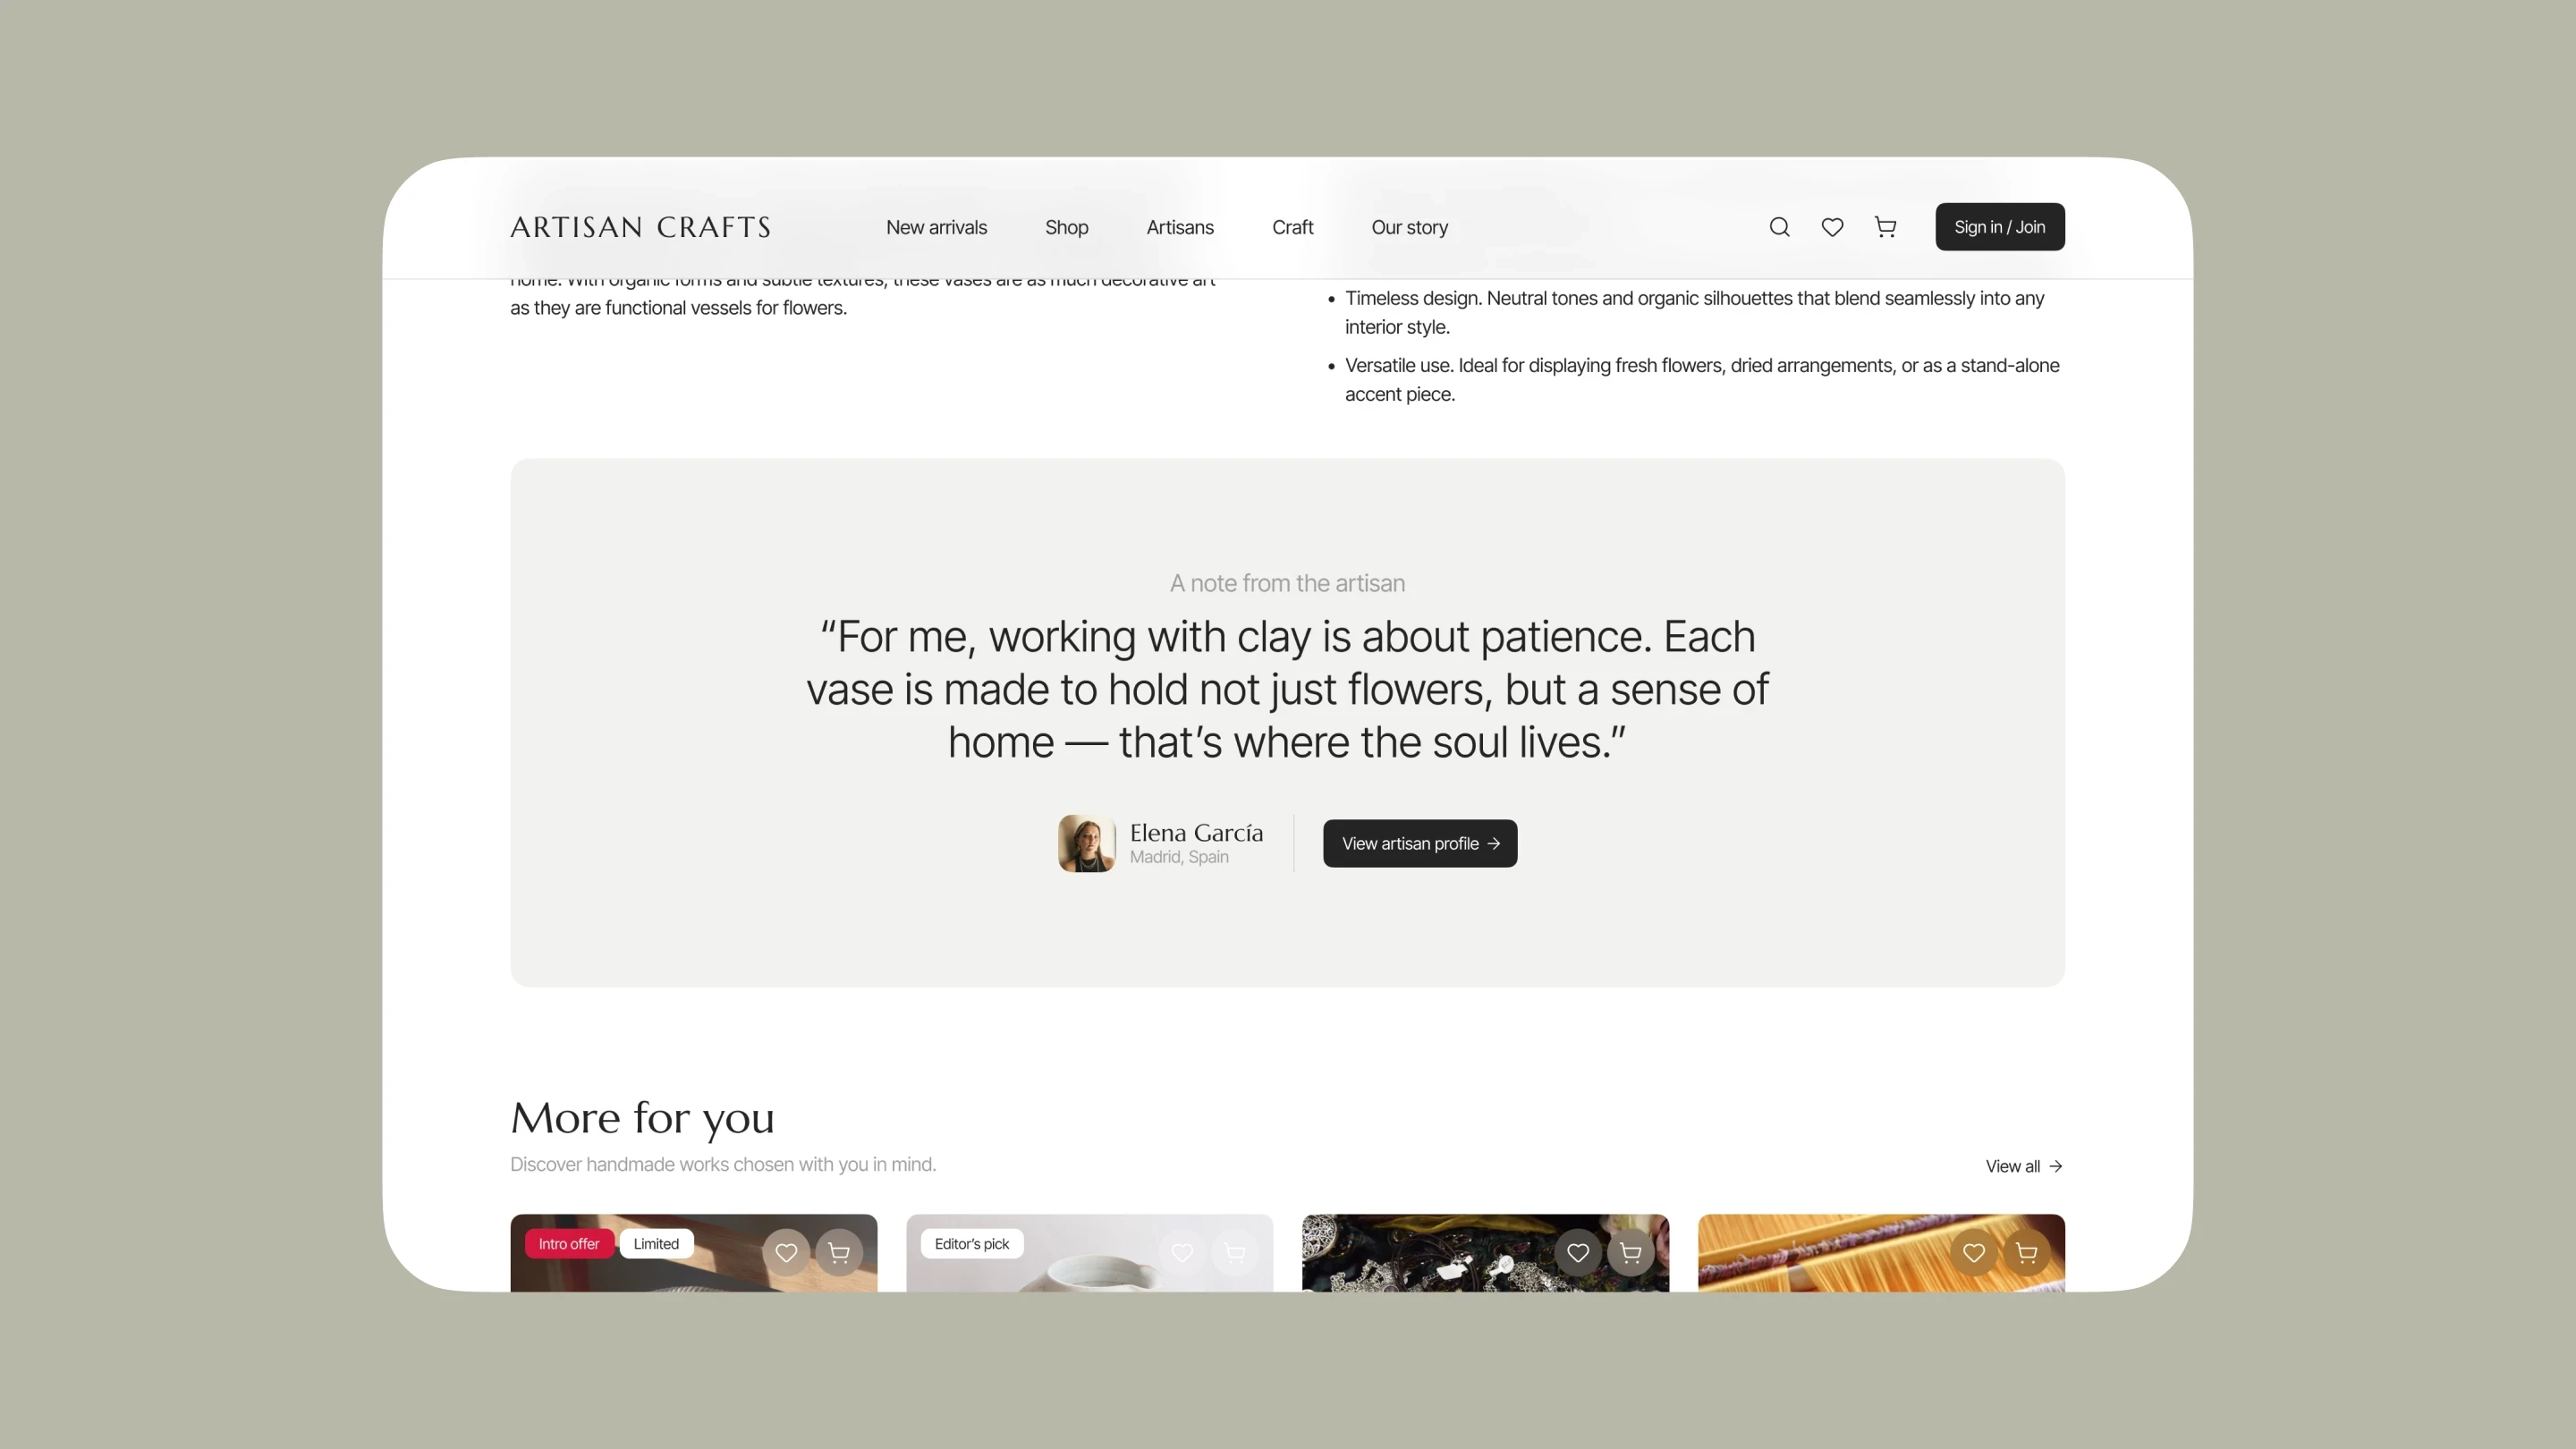The image size is (2576, 1449).
Task: Open the shopping cart in header
Action: (x=1885, y=227)
